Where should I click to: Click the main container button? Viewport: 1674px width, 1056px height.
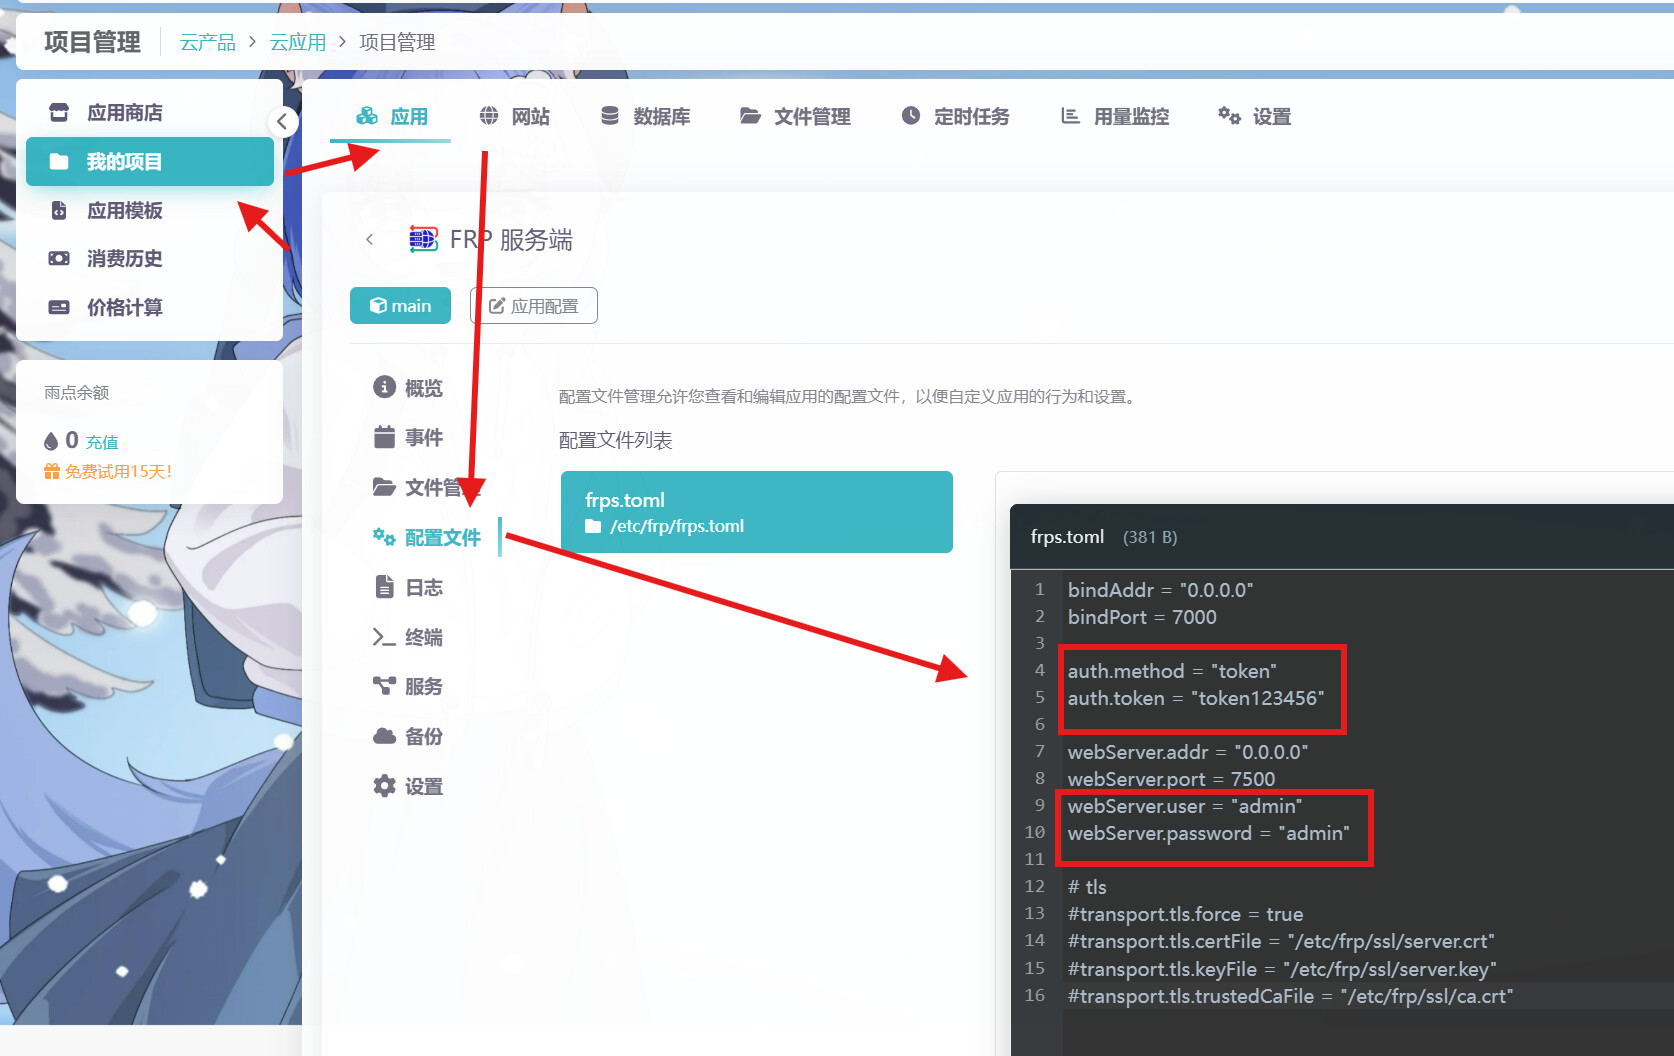pos(400,306)
